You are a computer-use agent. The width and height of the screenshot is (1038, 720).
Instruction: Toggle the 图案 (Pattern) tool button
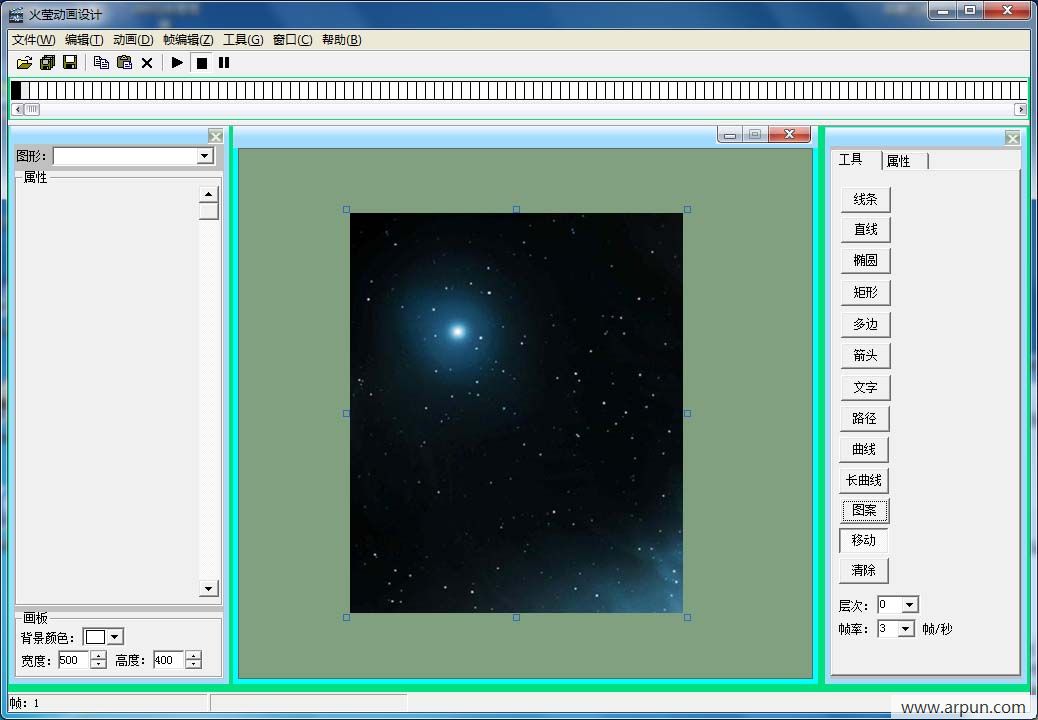click(x=864, y=511)
